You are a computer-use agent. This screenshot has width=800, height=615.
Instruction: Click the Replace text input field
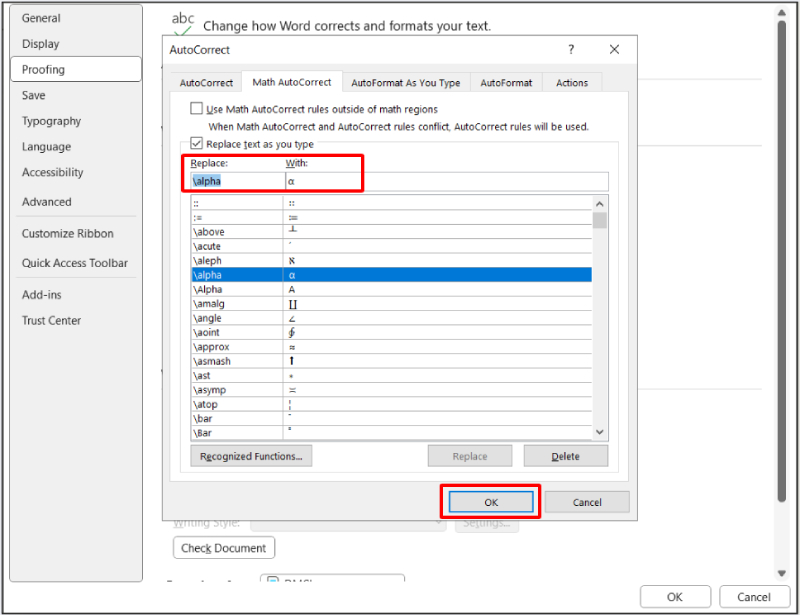236,181
